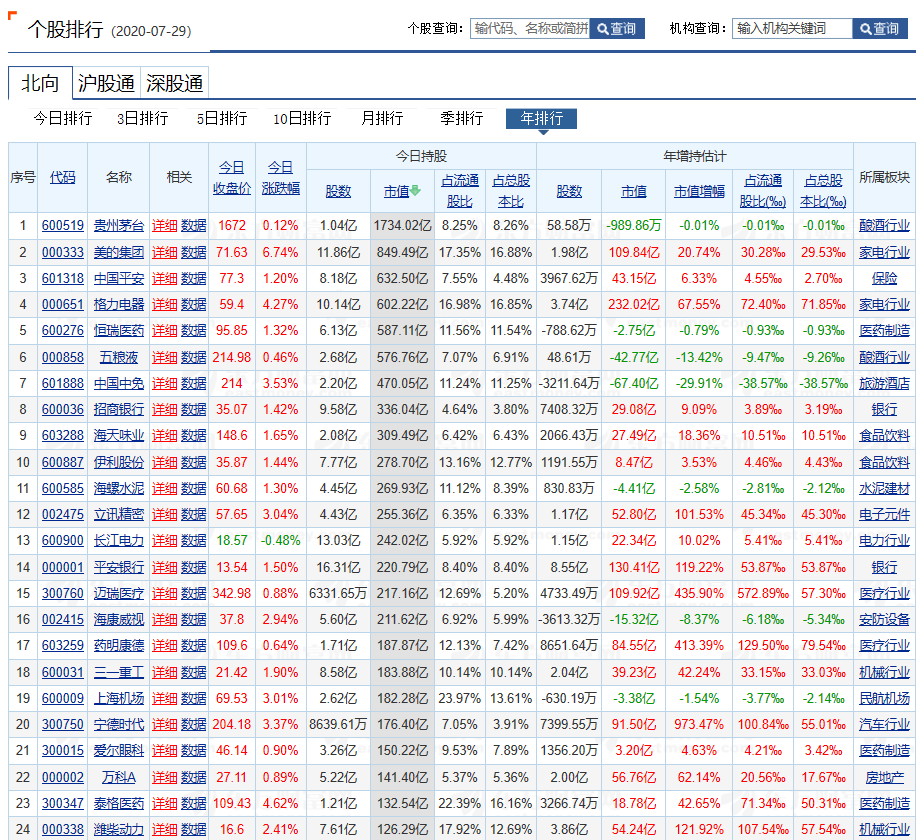Open 详细 for 爱尔眼科 row
Screen dimensions: 919x840
pyautogui.click(x=165, y=750)
